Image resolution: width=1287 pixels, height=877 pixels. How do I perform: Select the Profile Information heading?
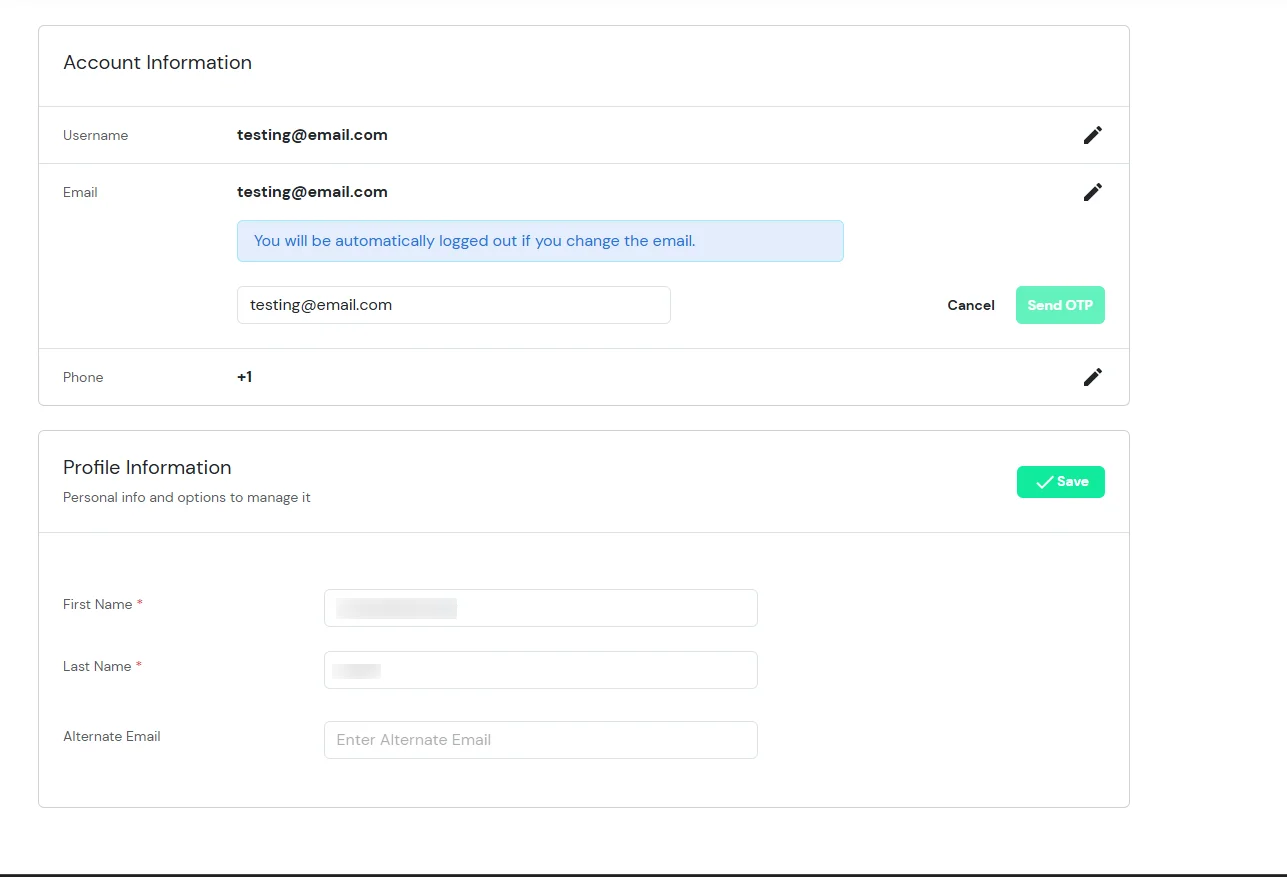(147, 467)
